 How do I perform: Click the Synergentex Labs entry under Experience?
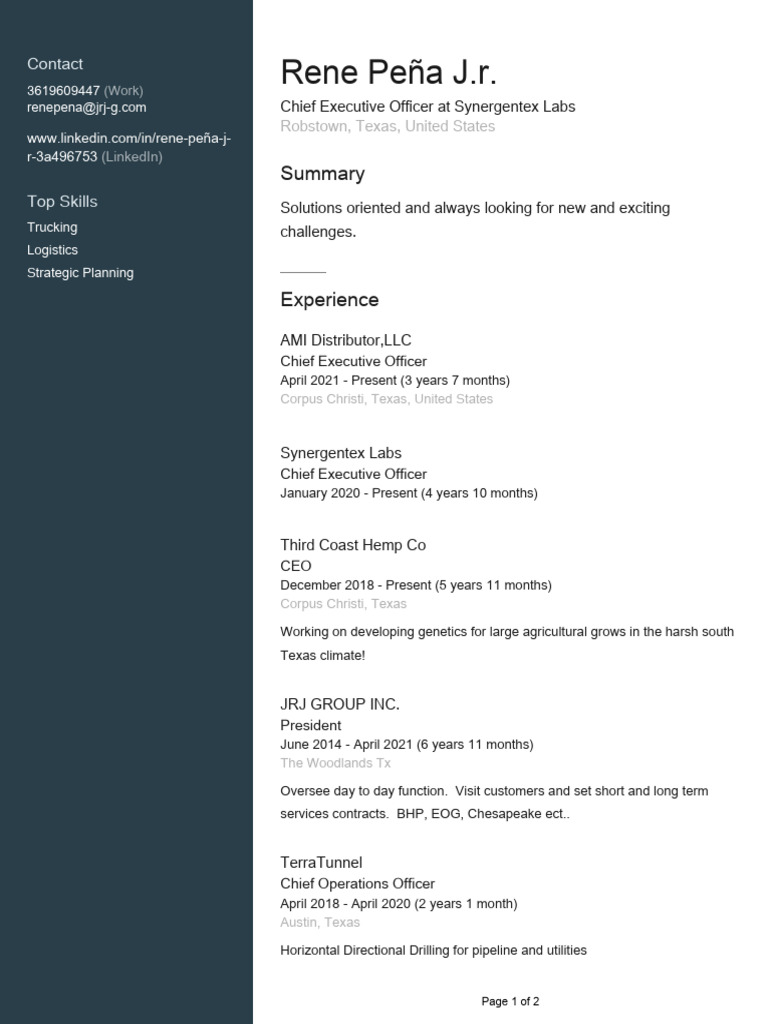[x=340, y=453]
